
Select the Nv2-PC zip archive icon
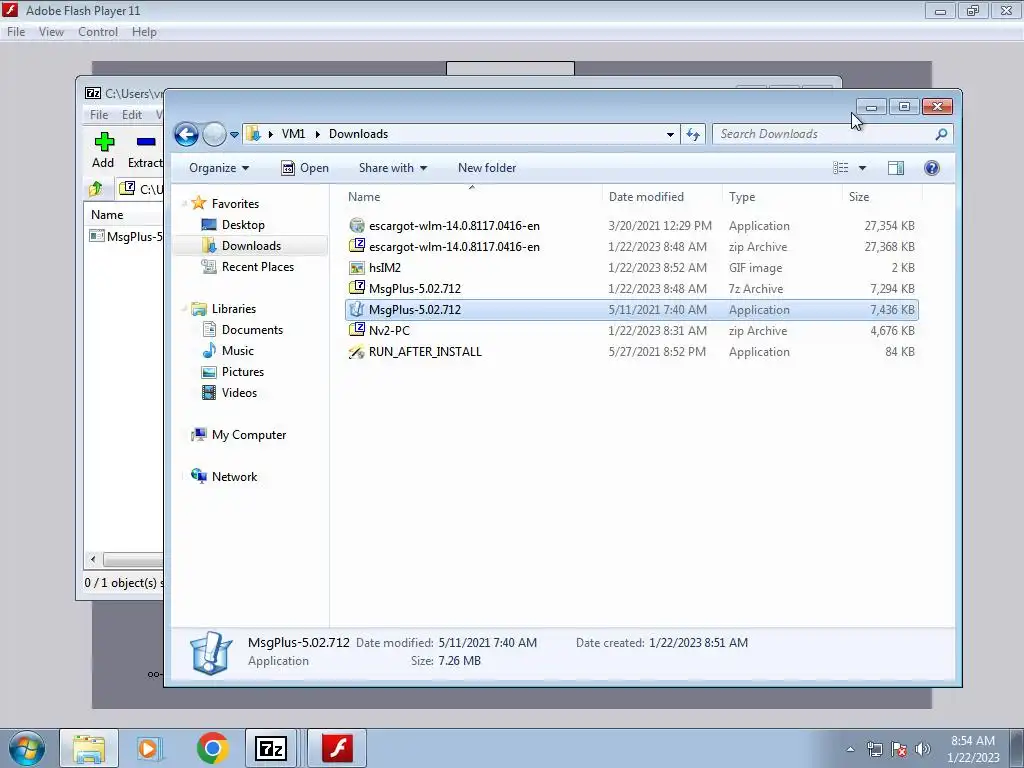357,330
